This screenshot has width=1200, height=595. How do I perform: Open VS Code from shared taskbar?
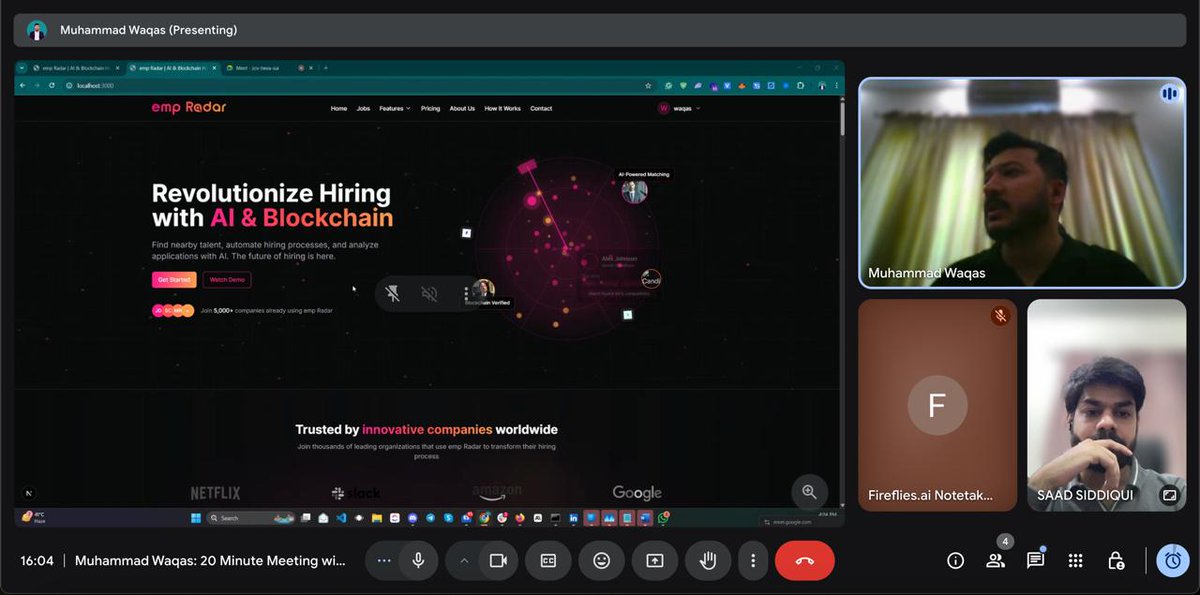340,518
